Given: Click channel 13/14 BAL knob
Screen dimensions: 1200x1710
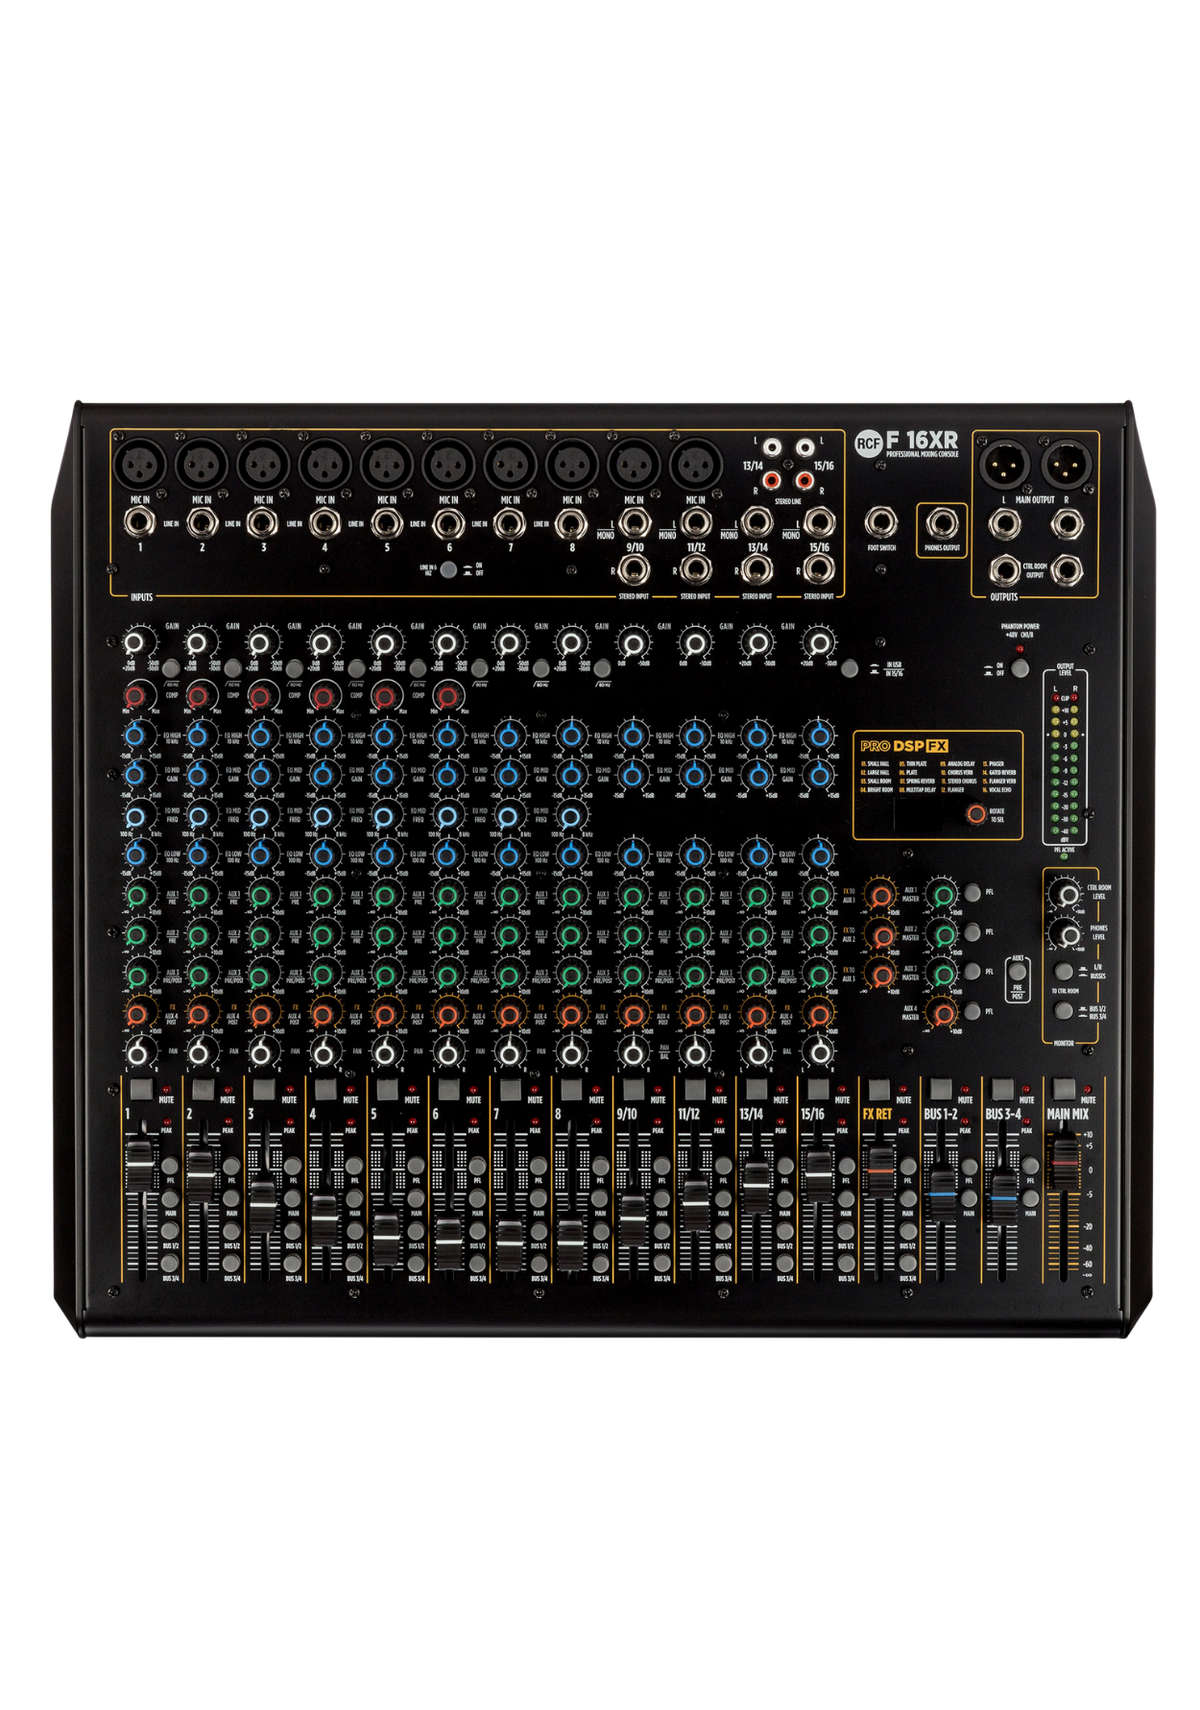Looking at the screenshot, I should (x=757, y=1052).
